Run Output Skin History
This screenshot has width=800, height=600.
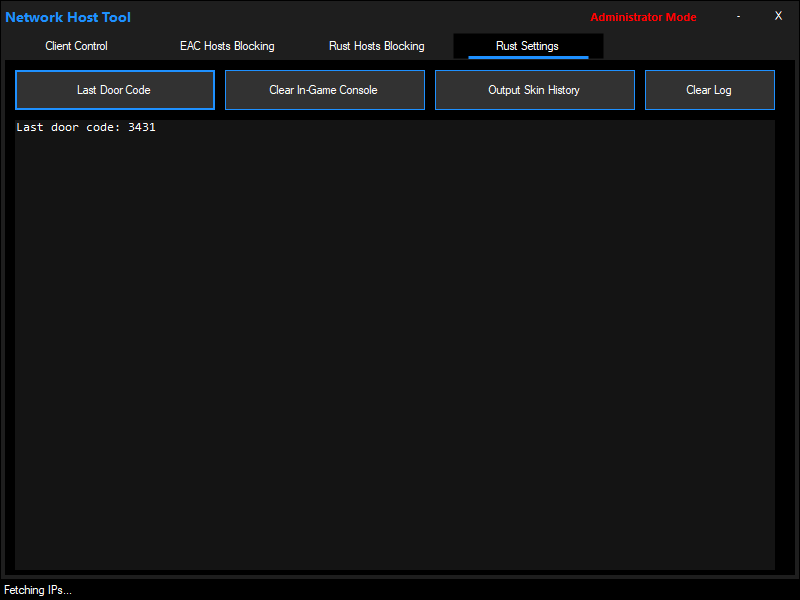(x=534, y=90)
